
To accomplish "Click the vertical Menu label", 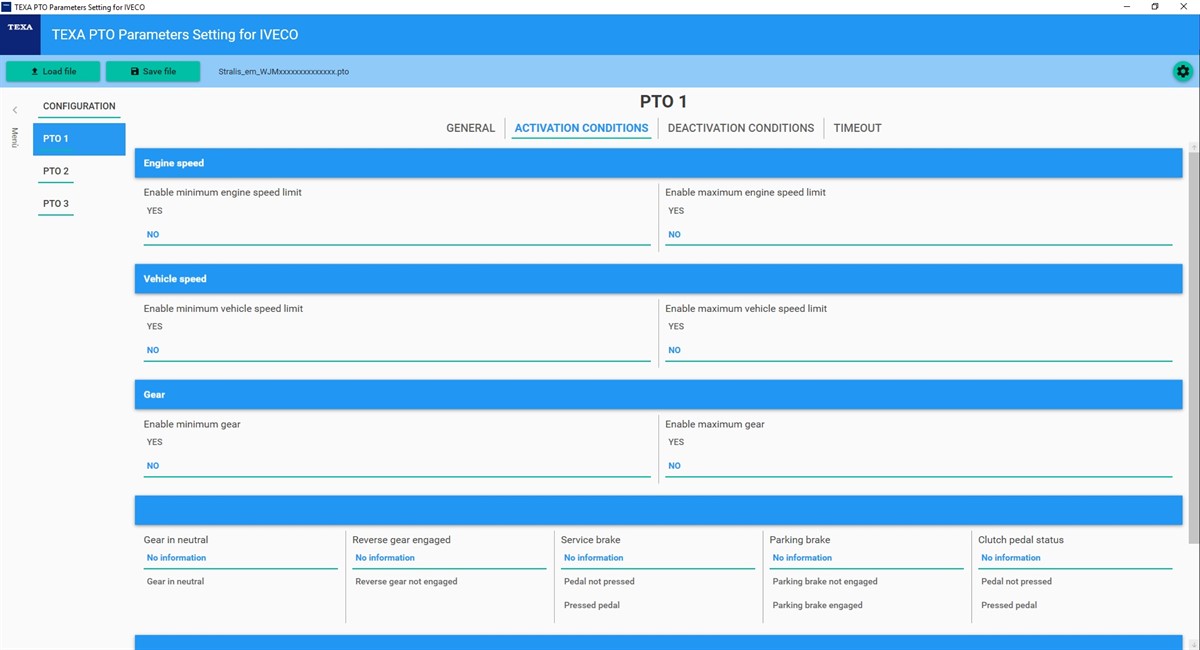I will pyautogui.click(x=15, y=138).
